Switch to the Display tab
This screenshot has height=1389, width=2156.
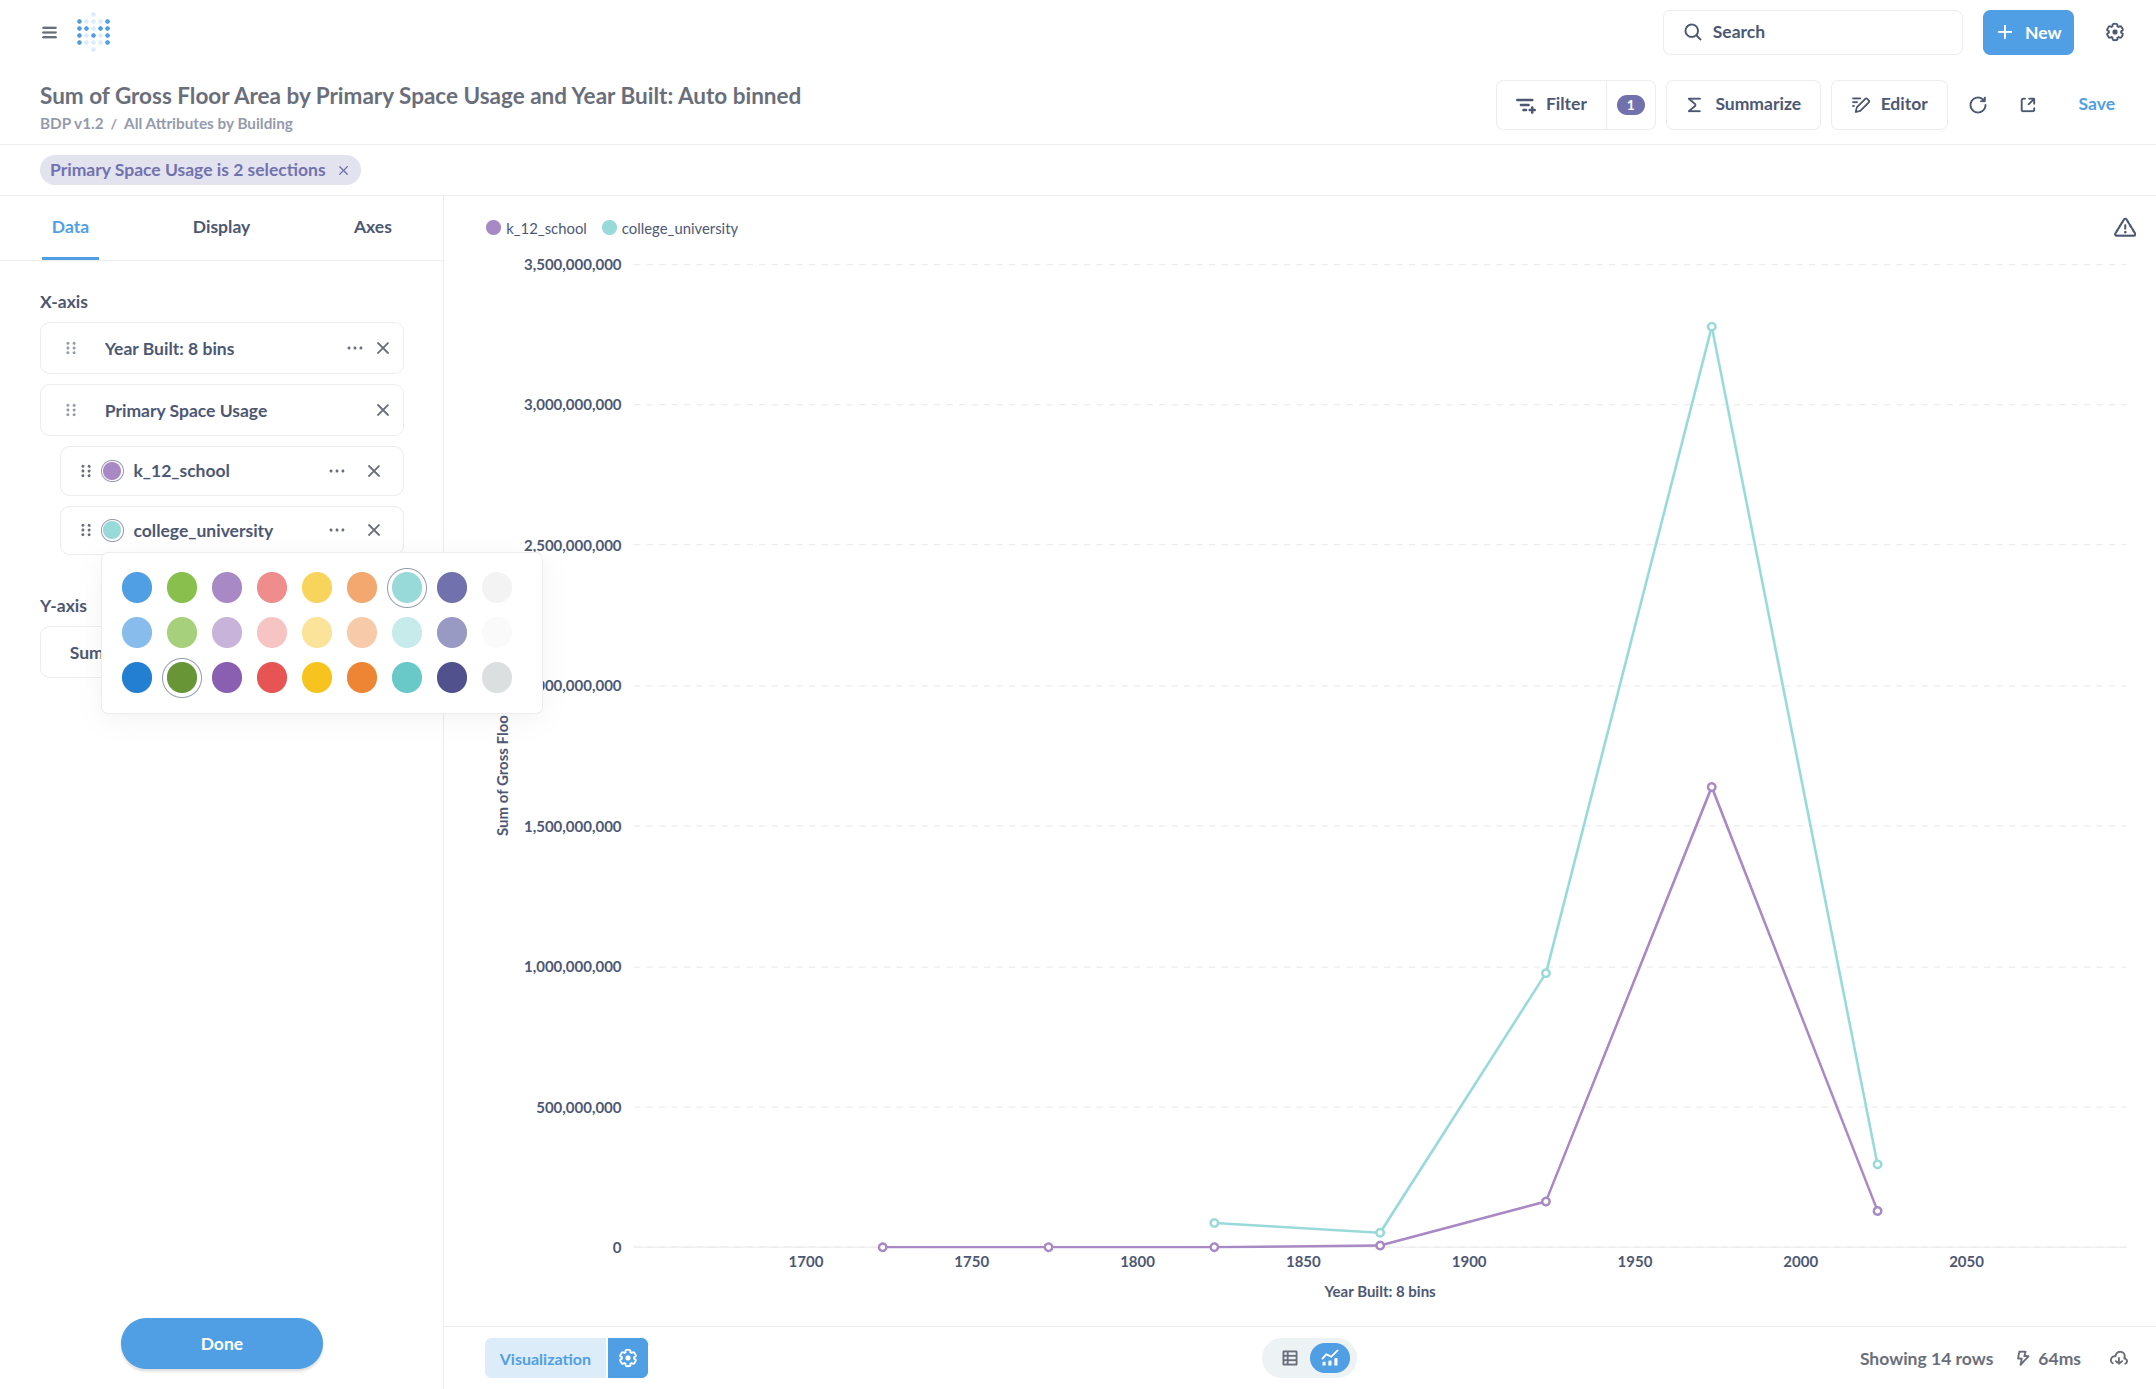coord(221,227)
